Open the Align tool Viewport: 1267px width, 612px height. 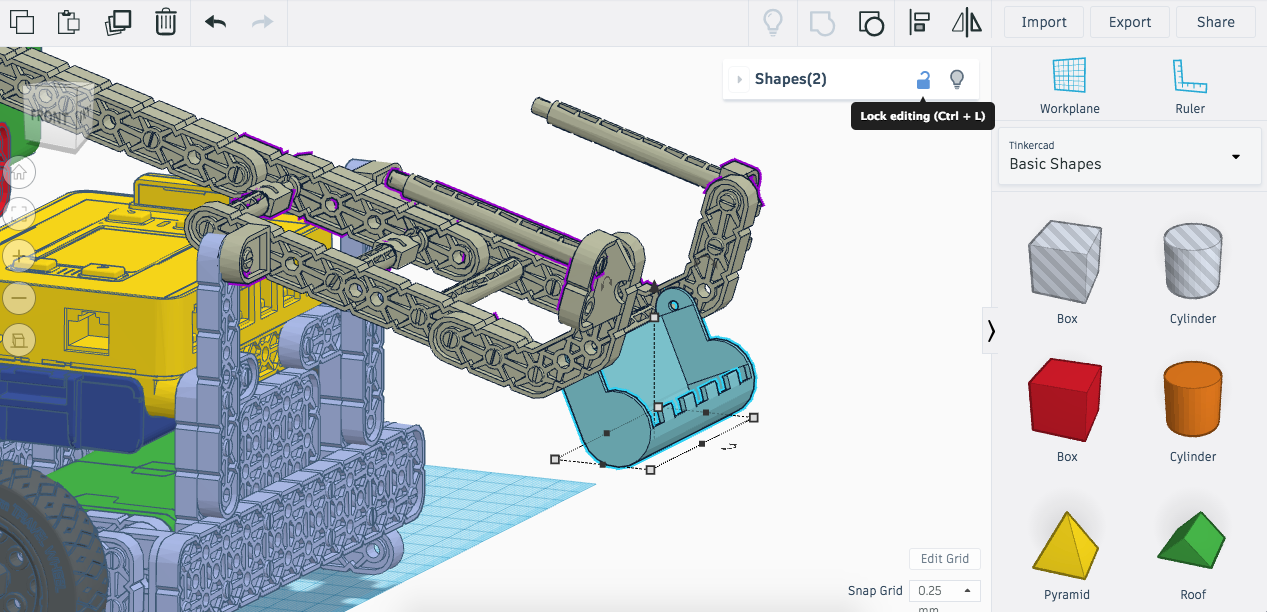click(x=919, y=22)
